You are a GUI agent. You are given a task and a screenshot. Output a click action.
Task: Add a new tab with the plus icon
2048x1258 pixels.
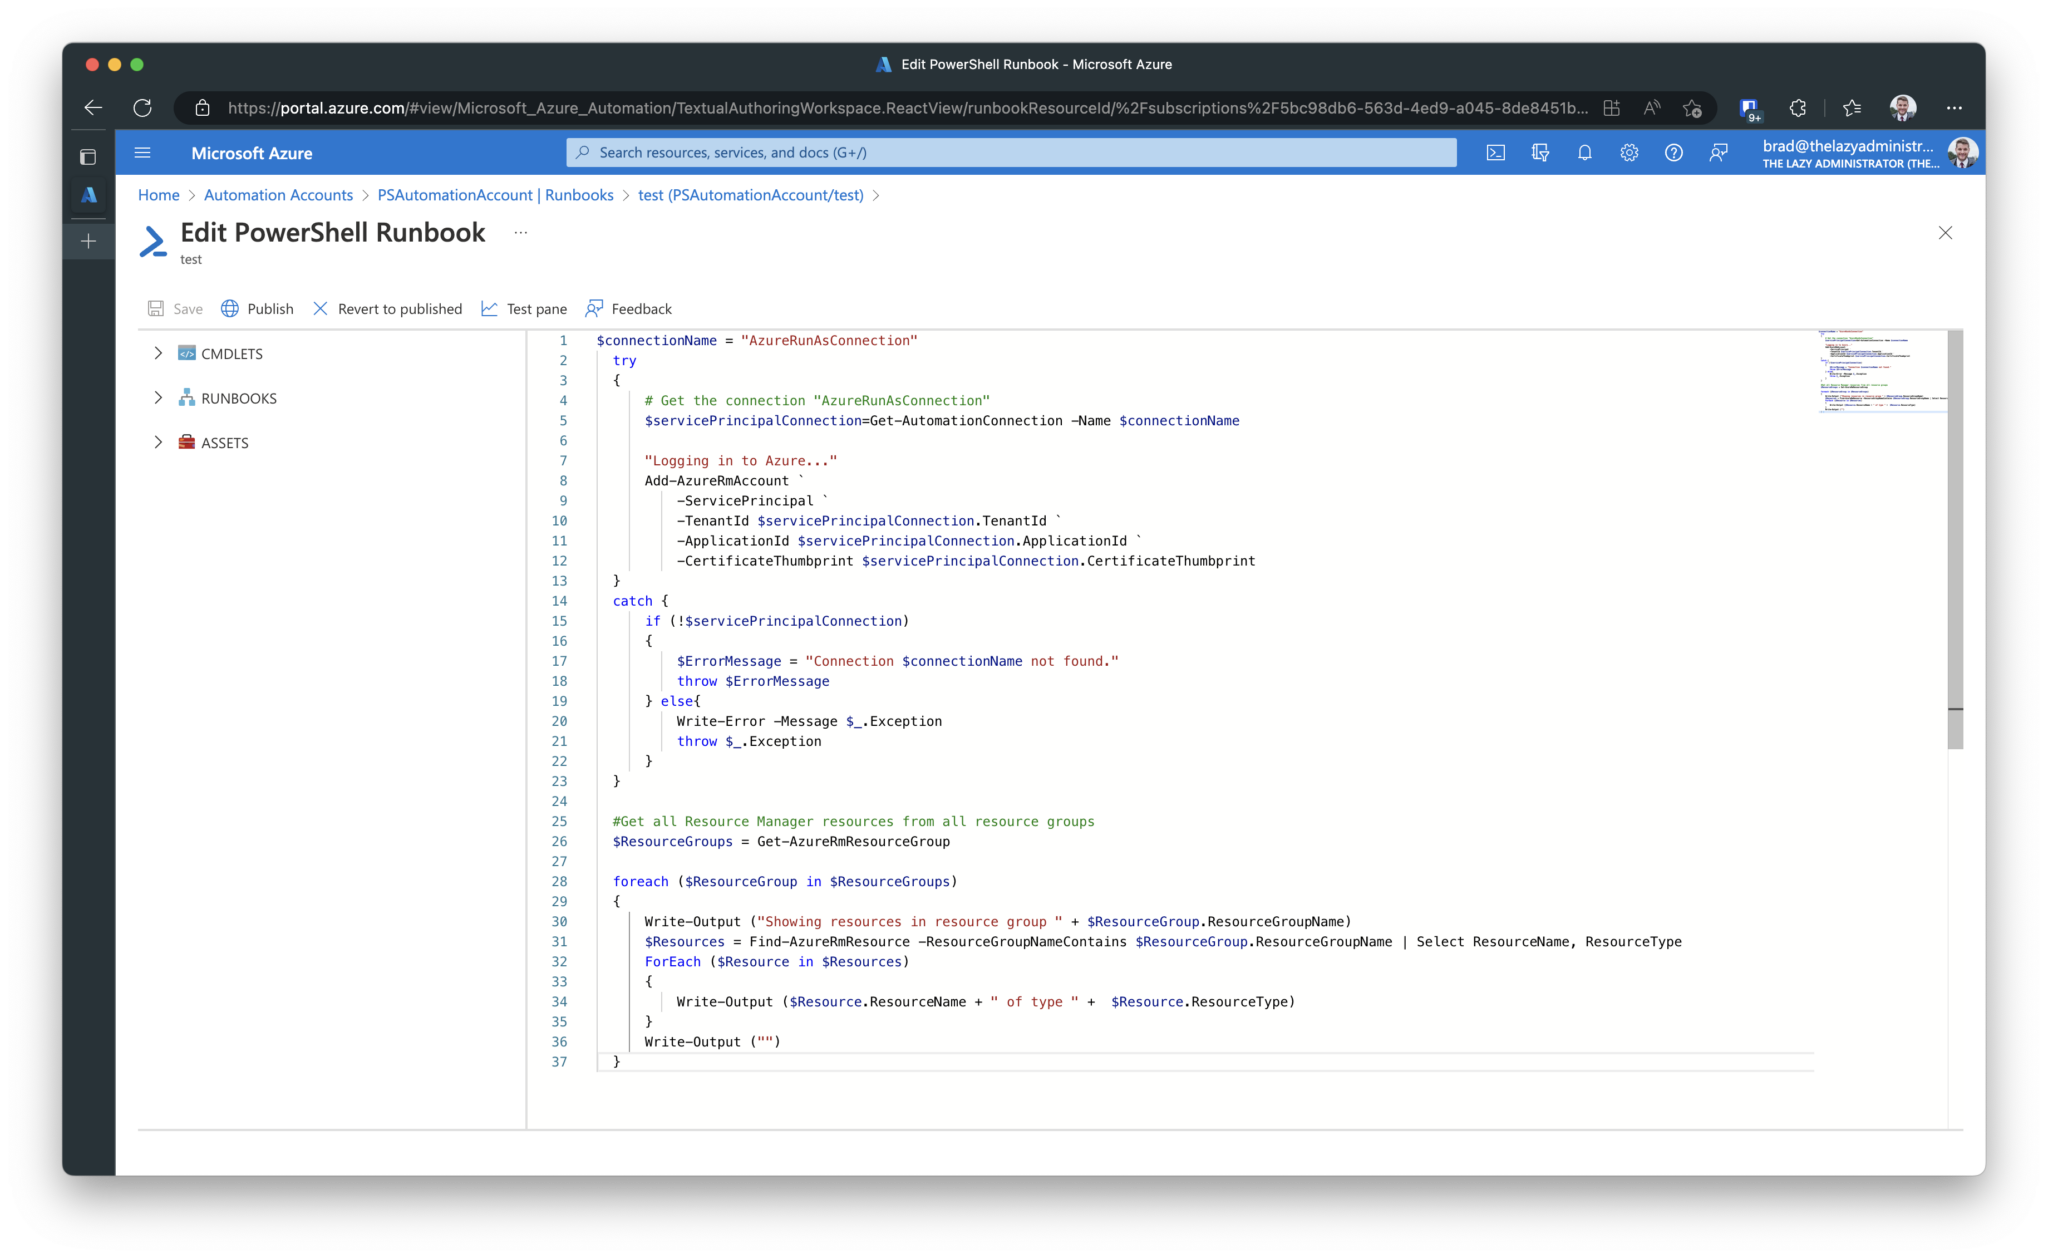click(89, 241)
